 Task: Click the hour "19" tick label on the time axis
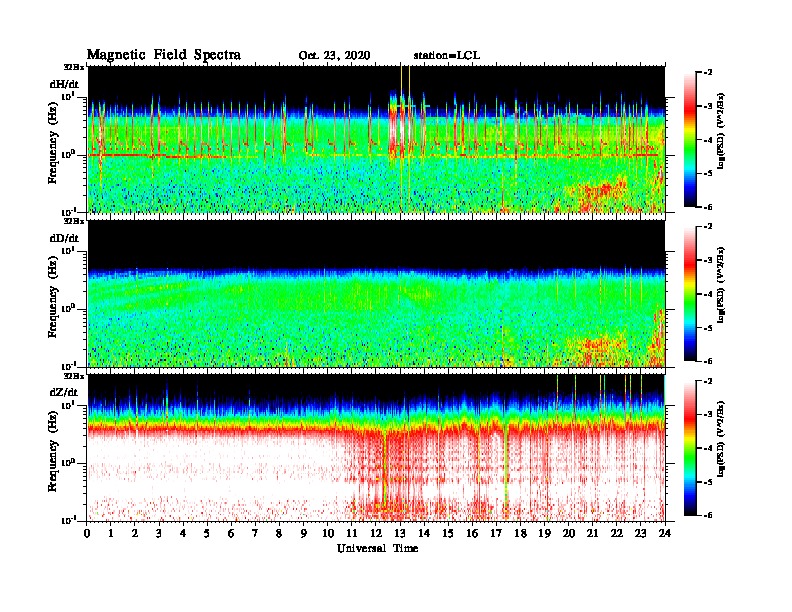click(x=544, y=533)
